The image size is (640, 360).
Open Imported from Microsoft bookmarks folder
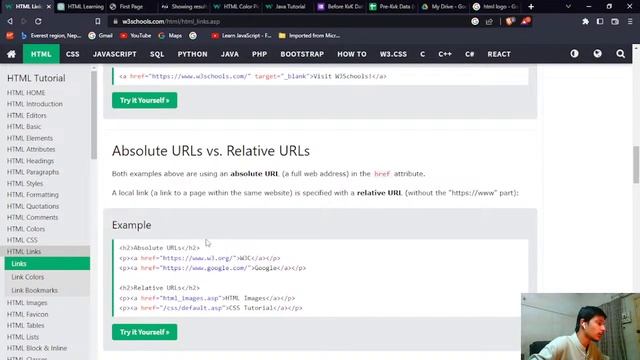click(x=309, y=36)
